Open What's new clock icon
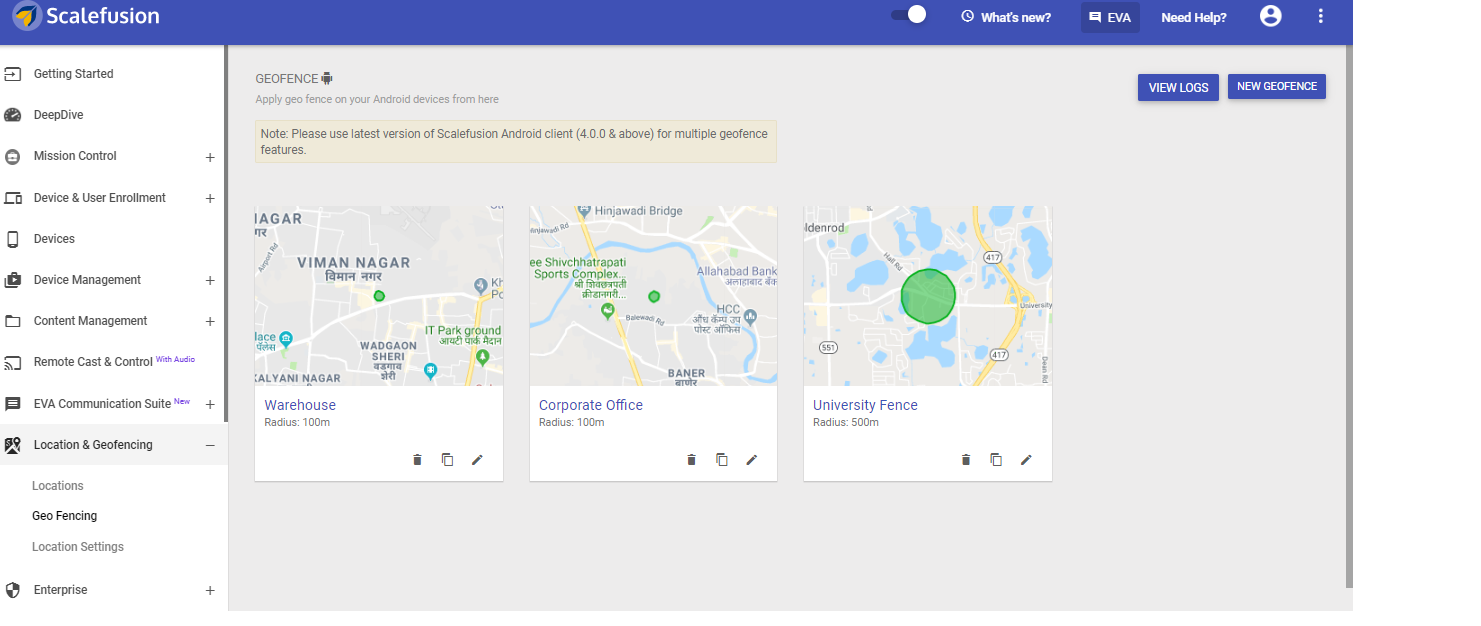The height and width of the screenshot is (626, 1481). [x=967, y=16]
